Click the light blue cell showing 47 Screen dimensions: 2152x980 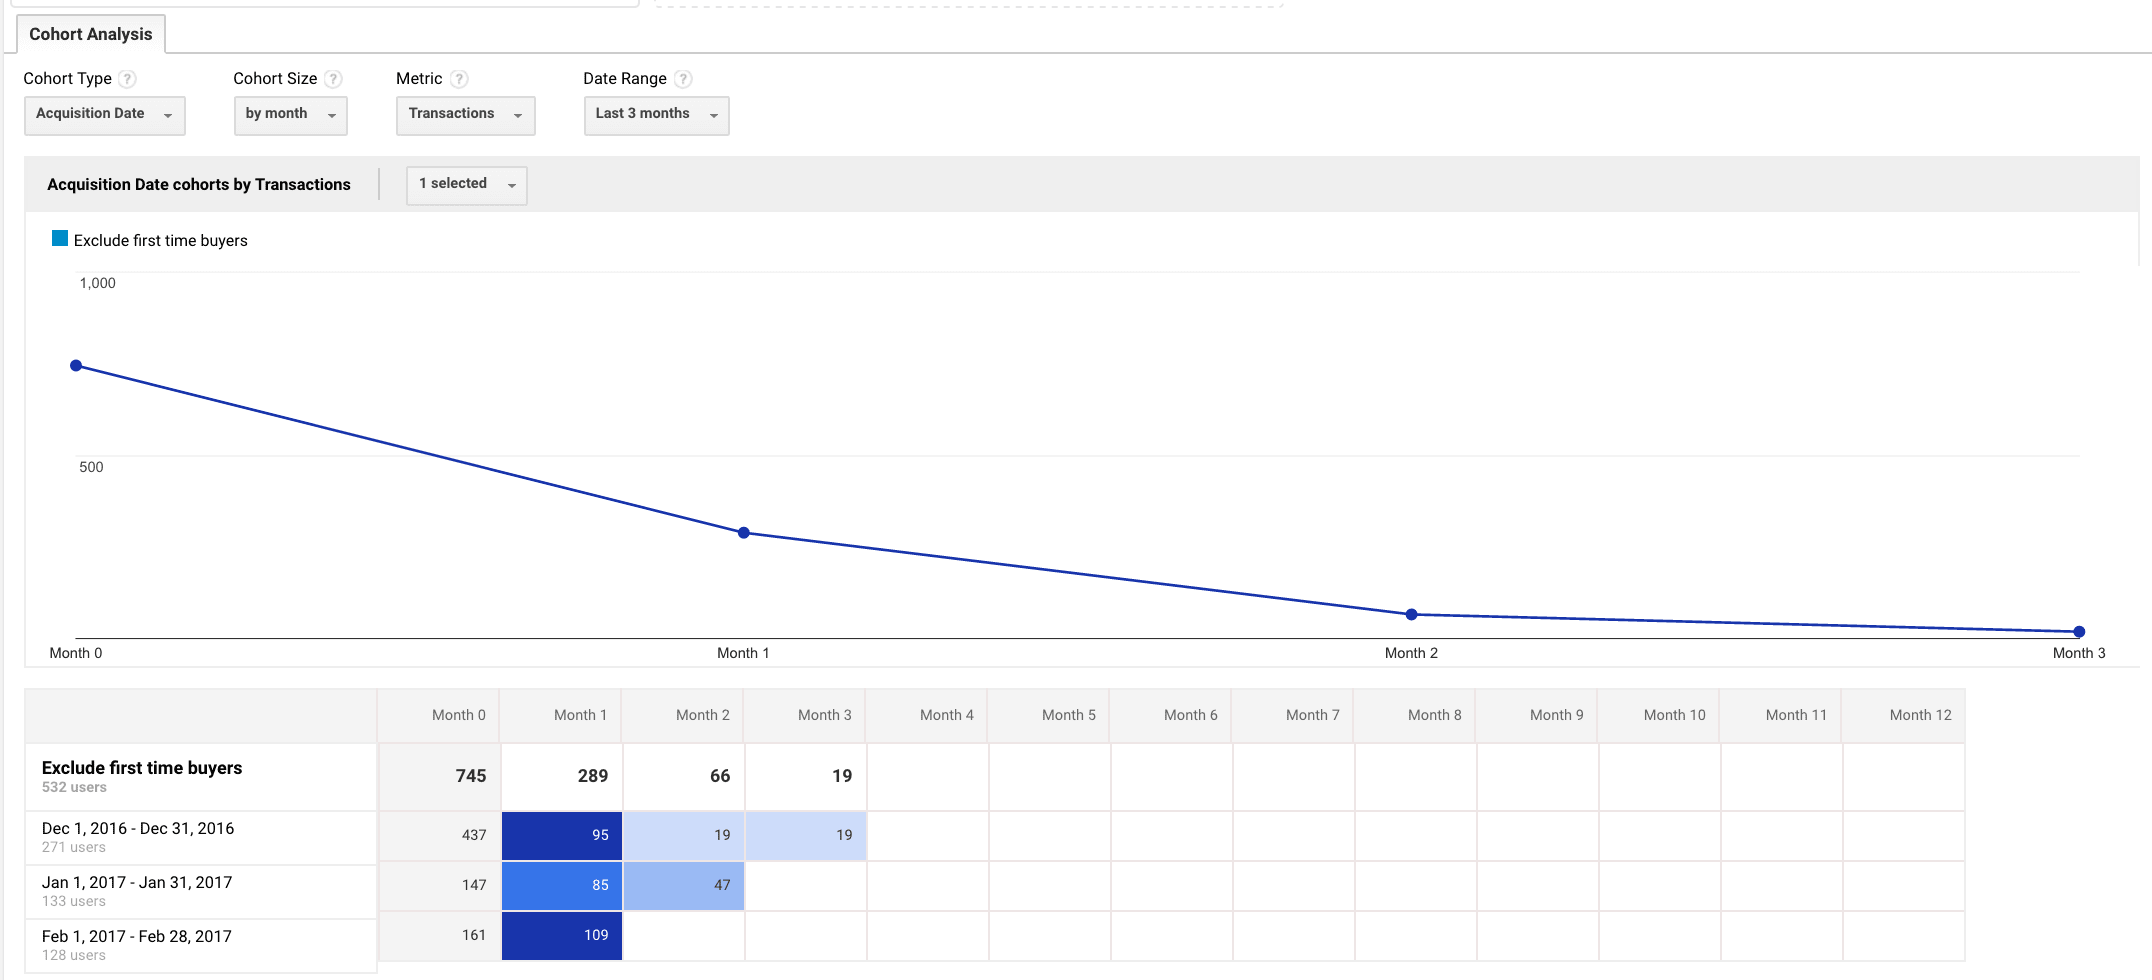(683, 885)
